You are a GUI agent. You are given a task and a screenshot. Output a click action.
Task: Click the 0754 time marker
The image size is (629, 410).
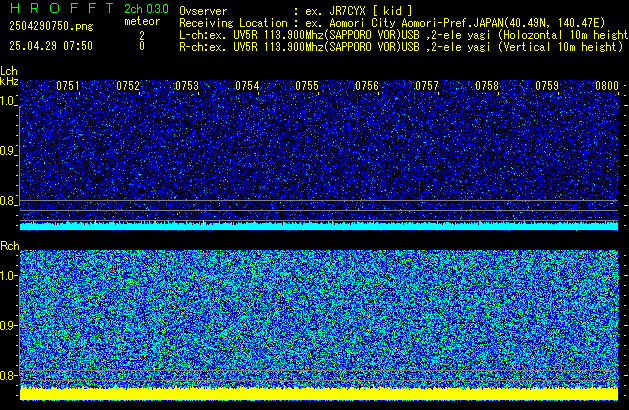247,86
